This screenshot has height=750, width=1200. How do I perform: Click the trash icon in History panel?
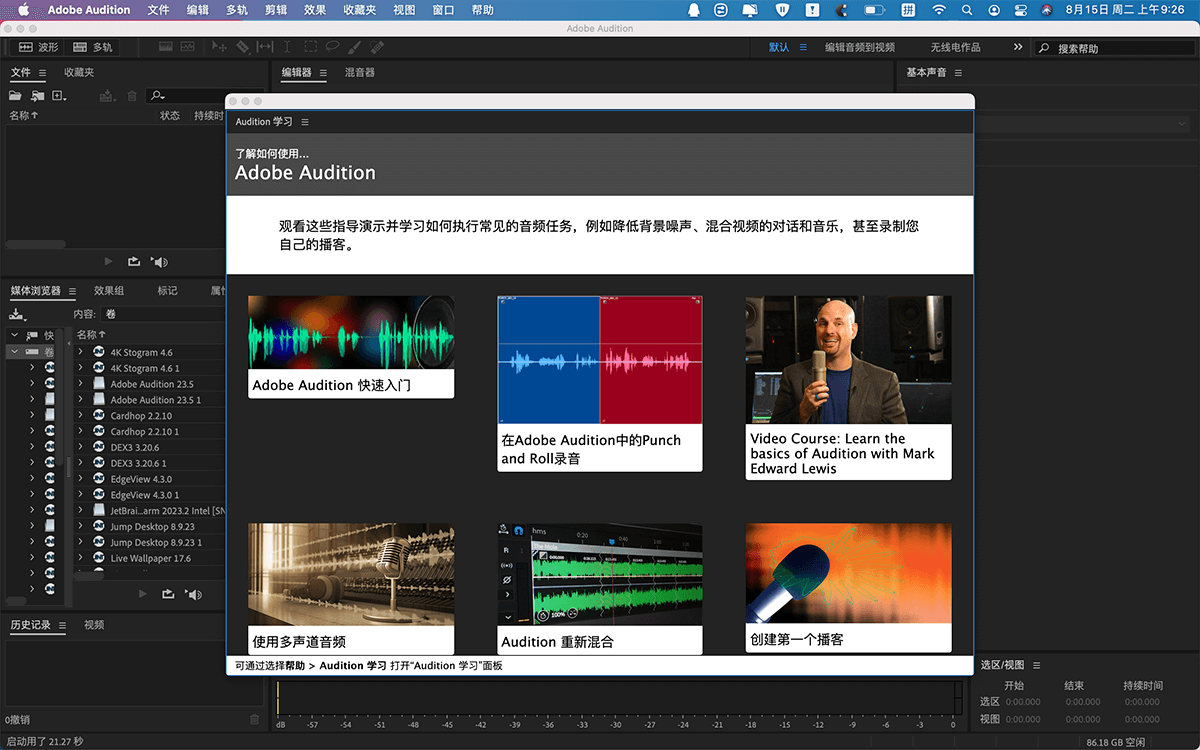click(x=254, y=719)
